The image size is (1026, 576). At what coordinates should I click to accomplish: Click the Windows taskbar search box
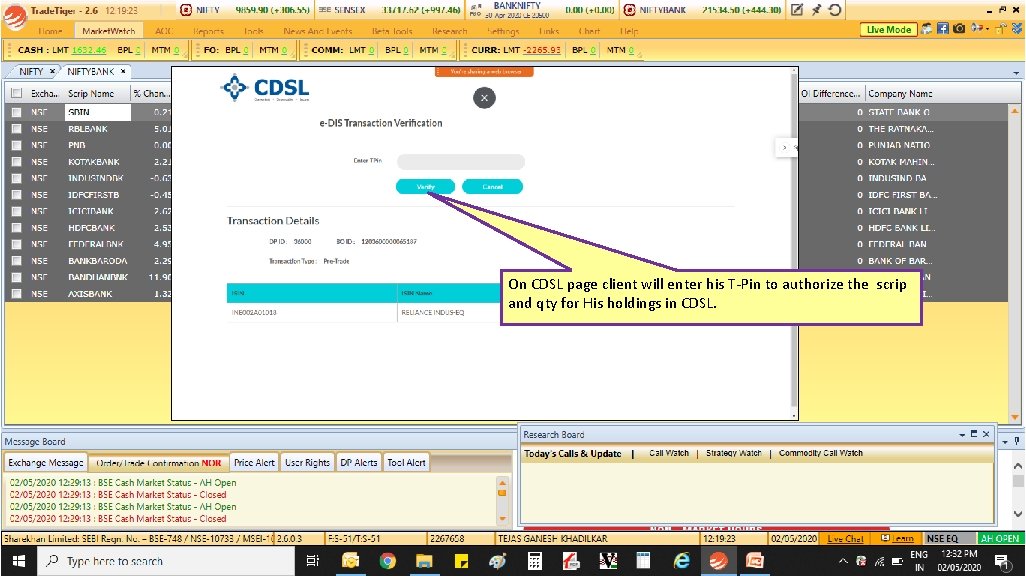click(167, 561)
